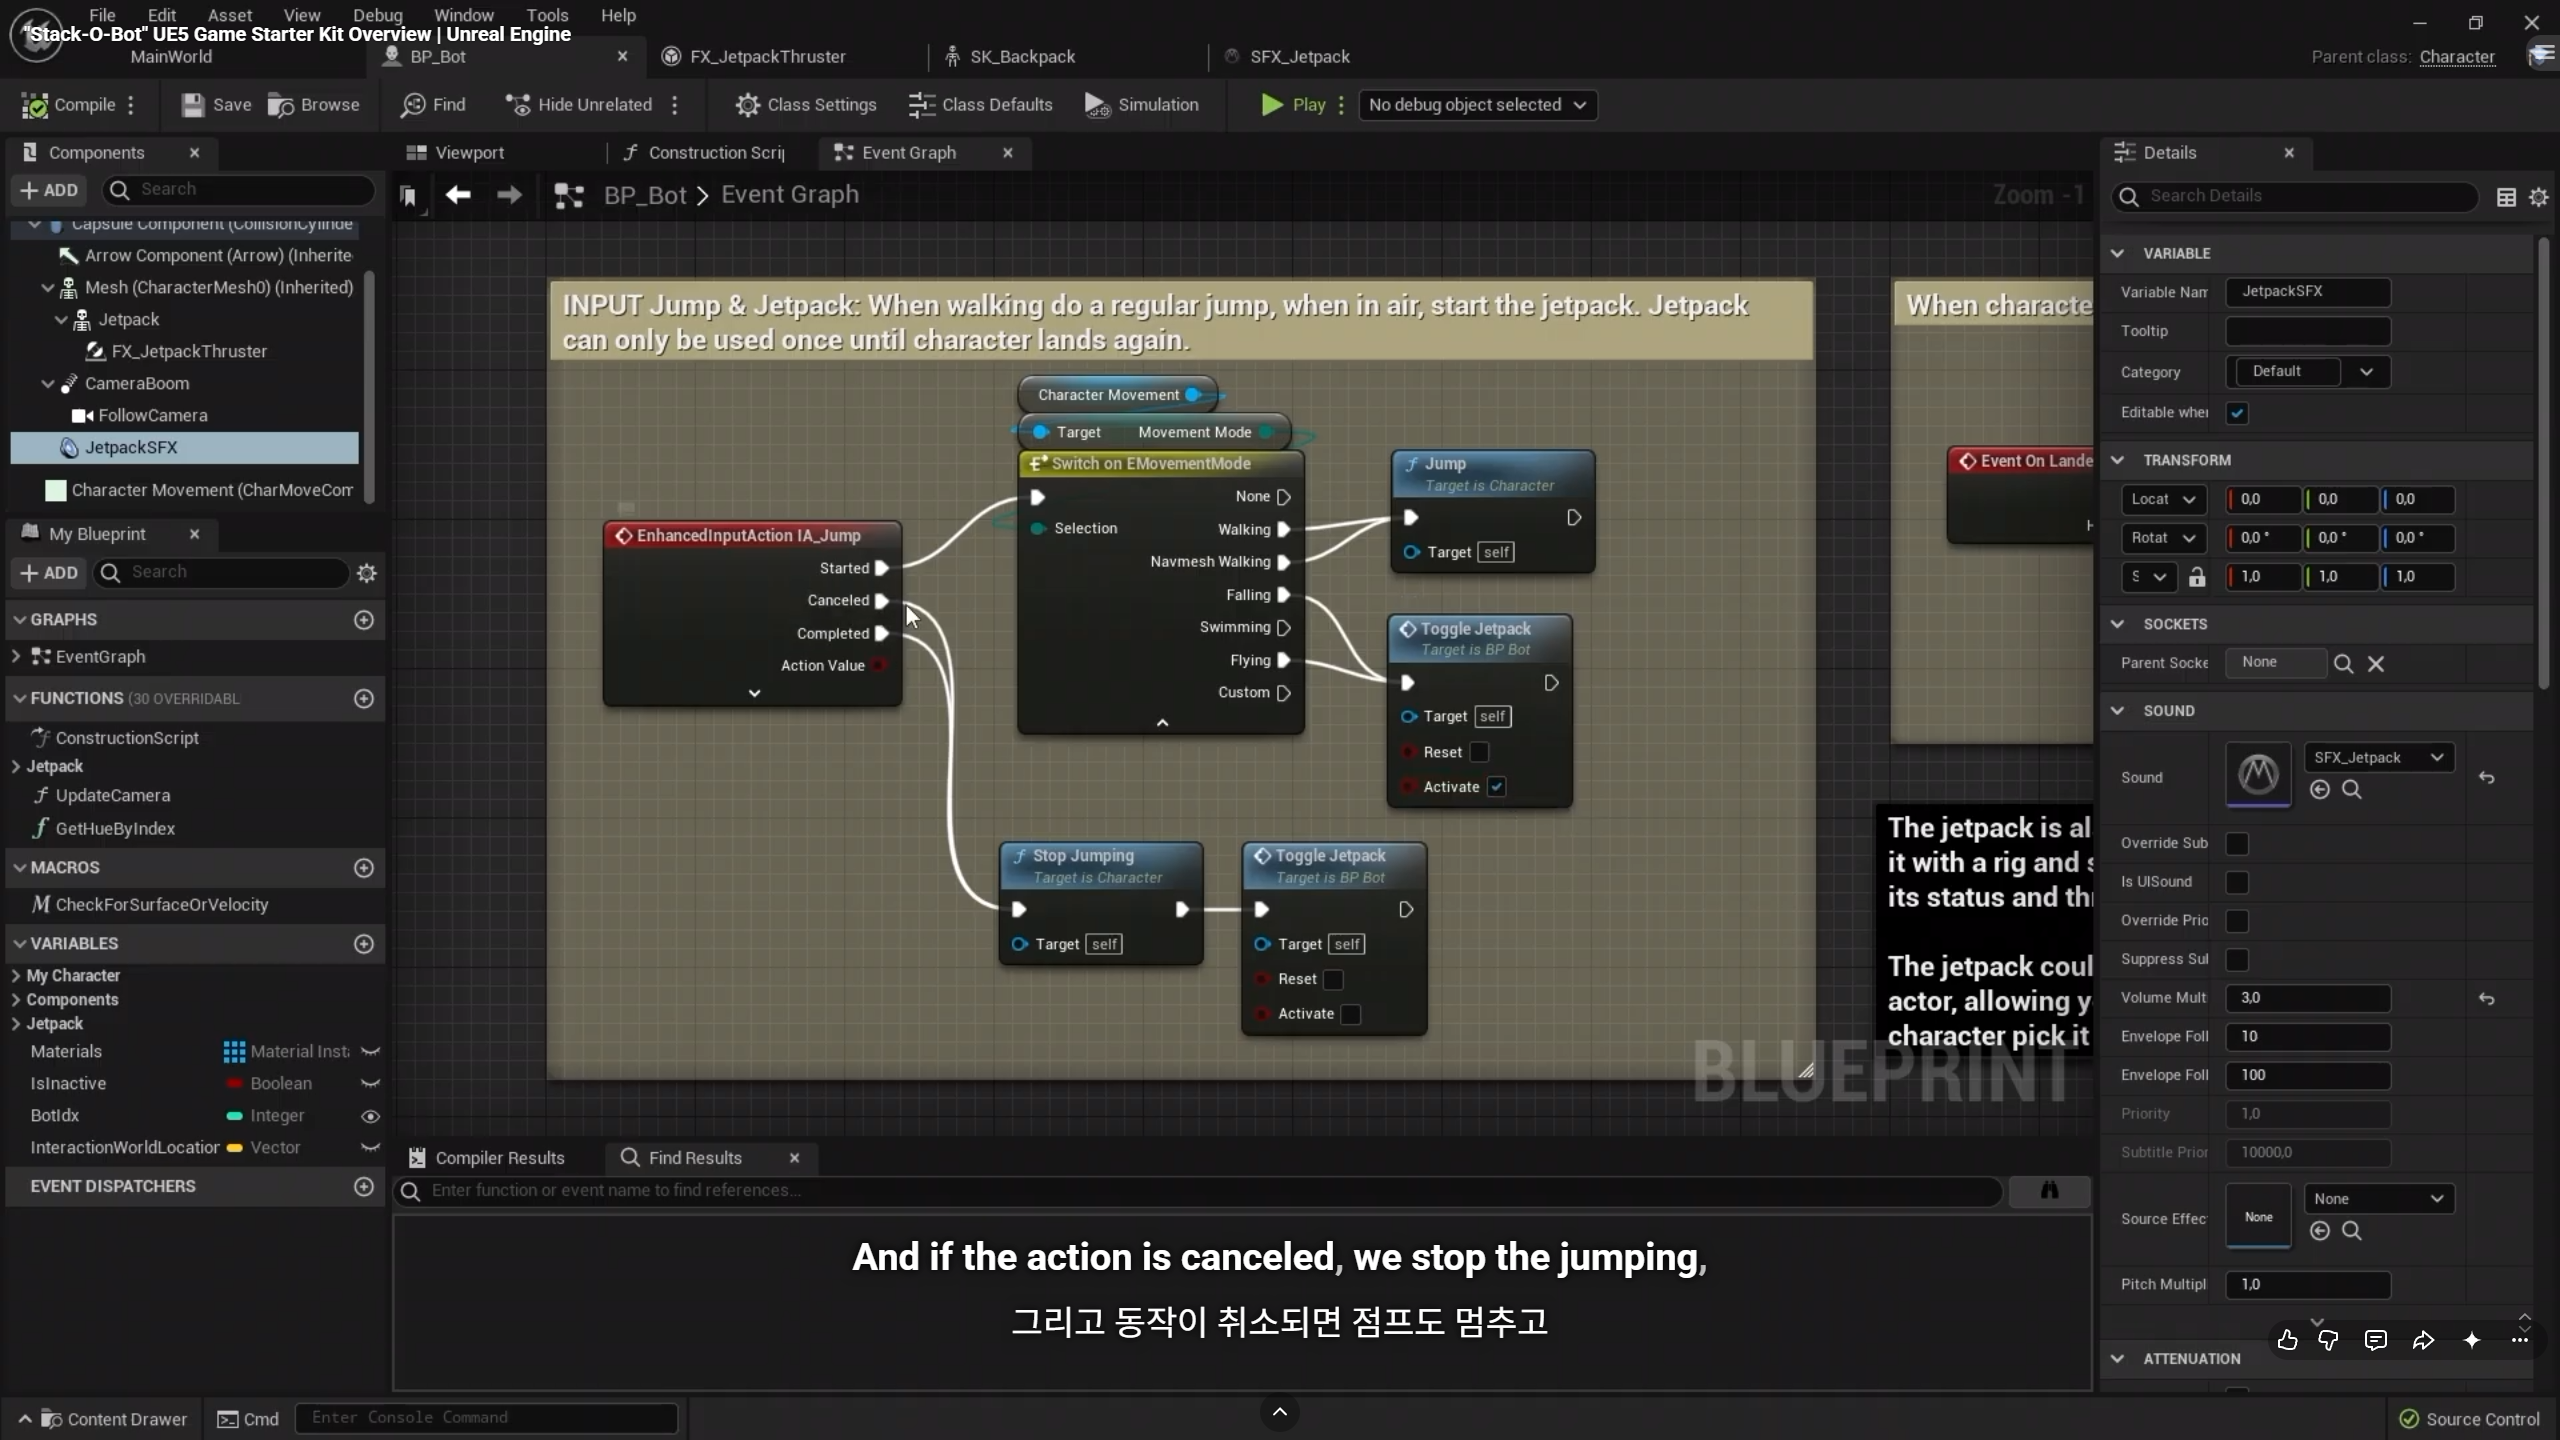2560x1440 pixels.
Task: Toggle scale lock icon in Transform
Action: click(2197, 577)
